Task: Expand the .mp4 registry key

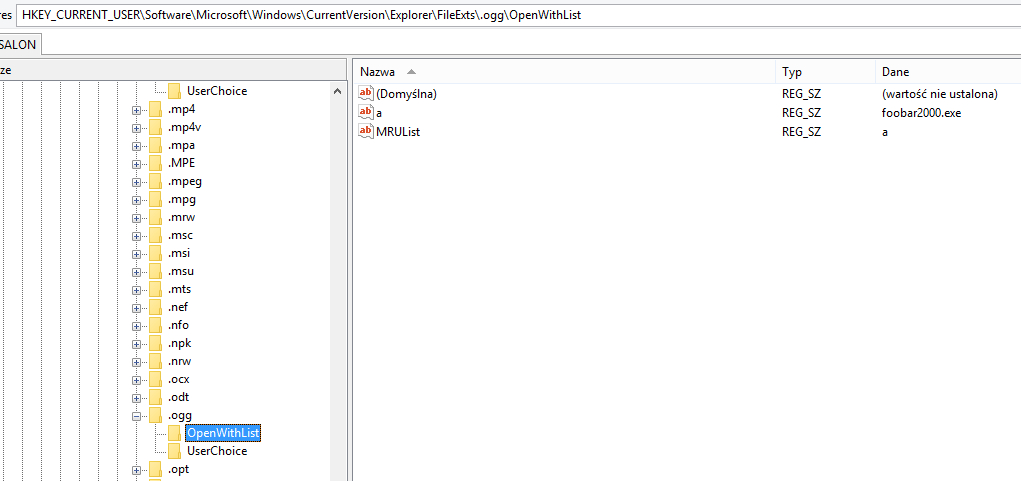Action: tap(136, 110)
